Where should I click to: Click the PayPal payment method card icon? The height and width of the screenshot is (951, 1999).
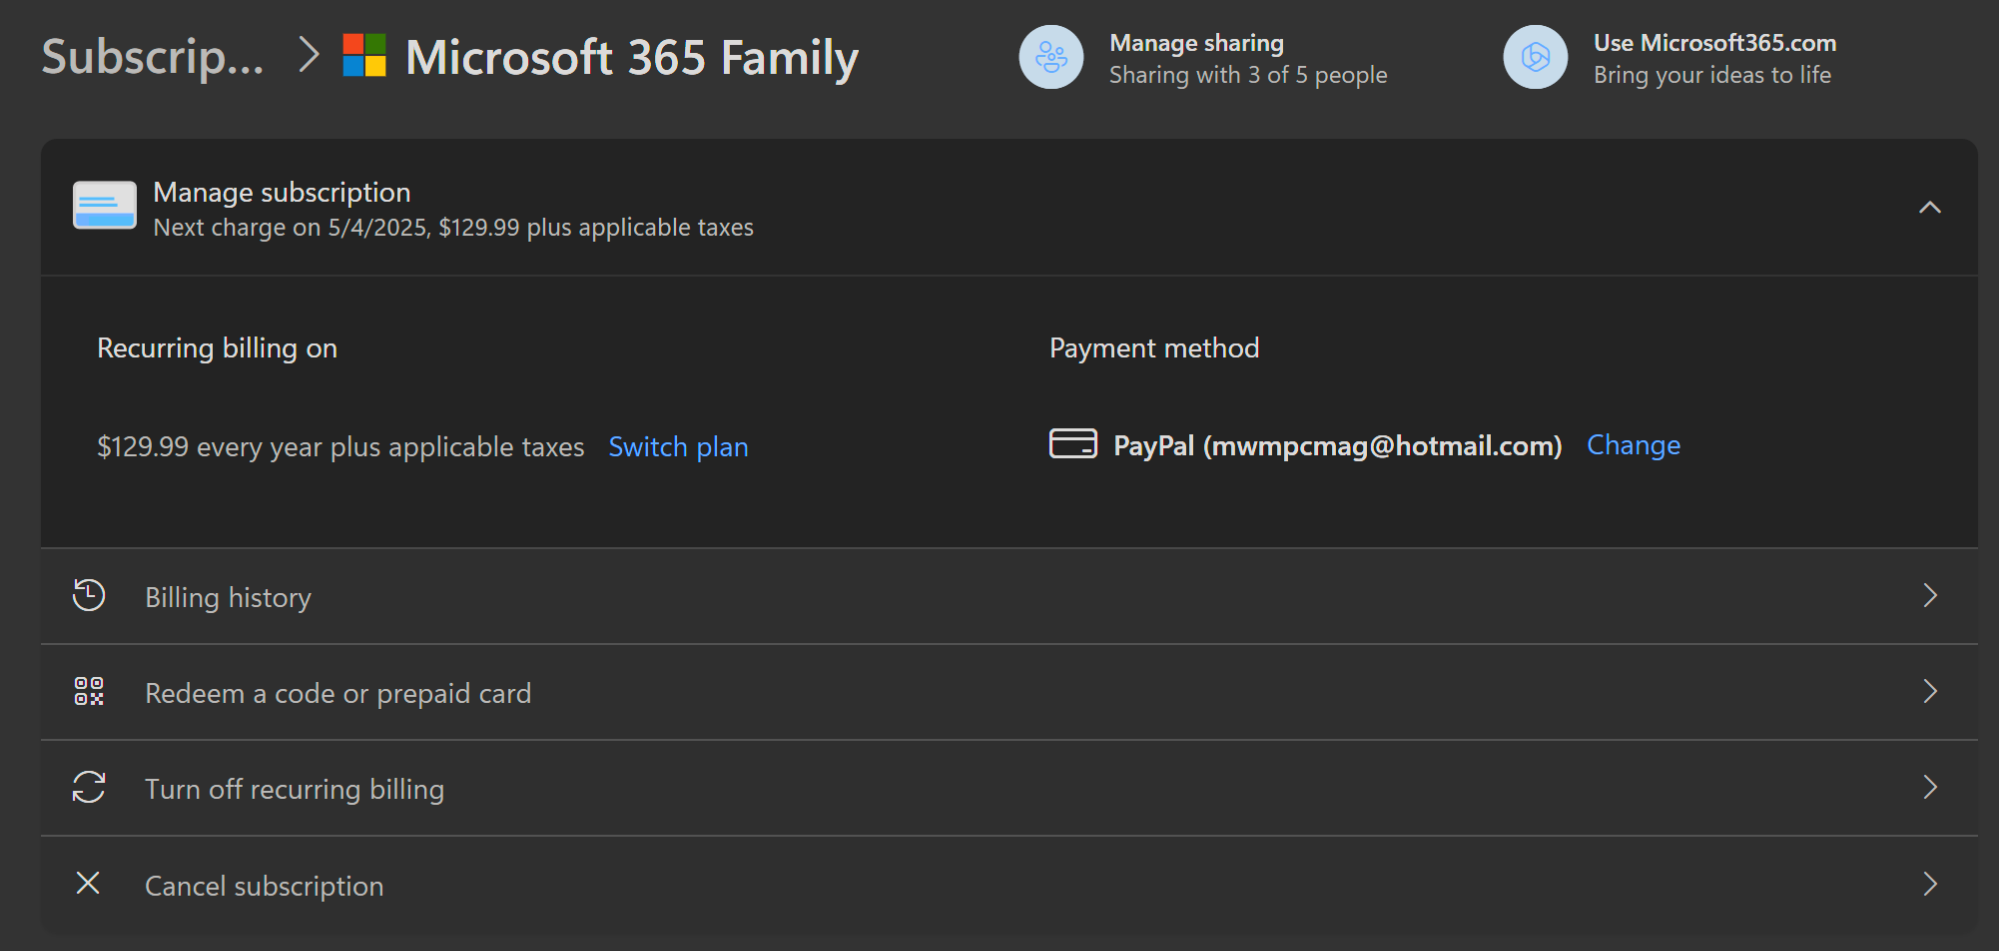click(1073, 444)
